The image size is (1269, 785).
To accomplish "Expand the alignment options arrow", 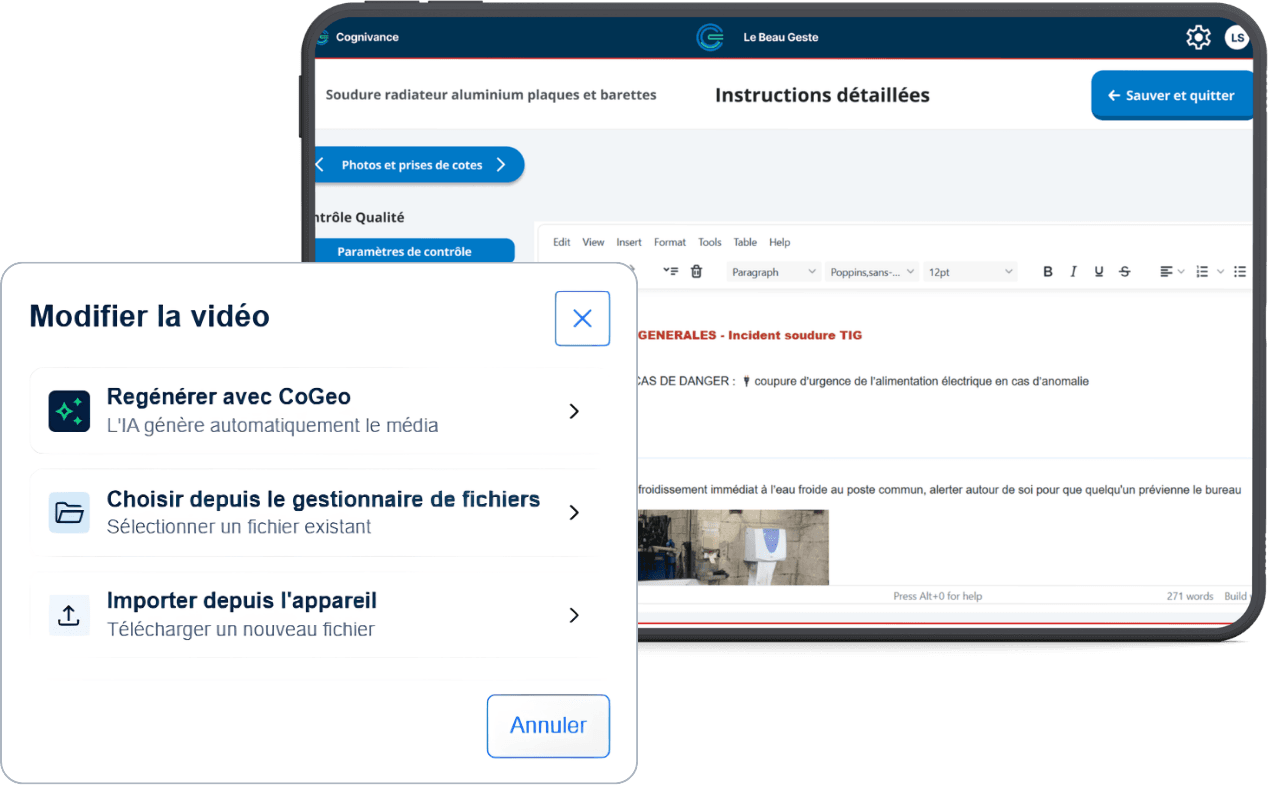I will pos(1181,272).
